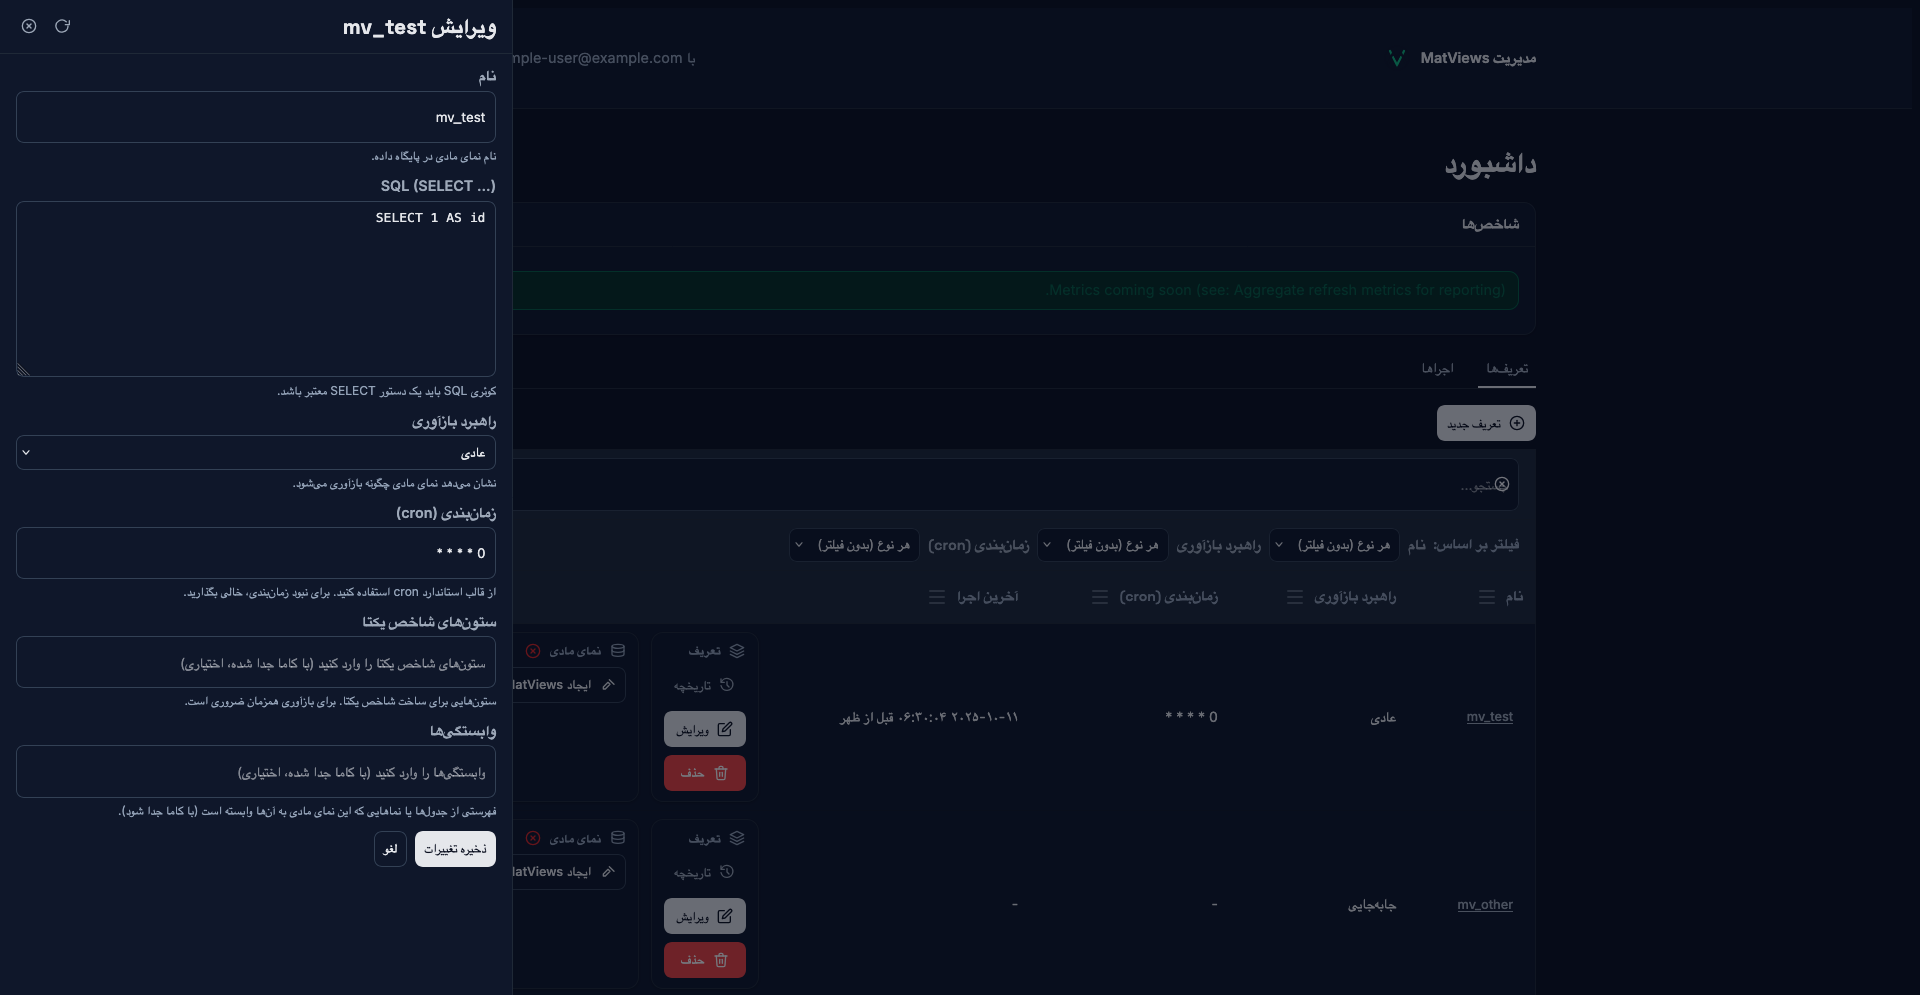Viewport: 1920px width, 995px height.
Task: Open sort menu icon for نام column
Action: 1486,597
